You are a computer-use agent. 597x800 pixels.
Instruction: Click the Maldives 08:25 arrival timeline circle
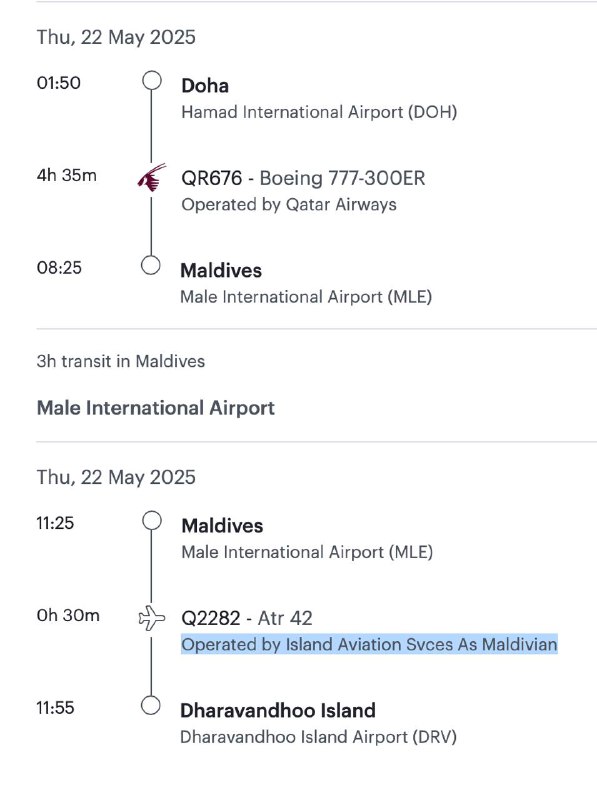pyautogui.click(x=151, y=265)
